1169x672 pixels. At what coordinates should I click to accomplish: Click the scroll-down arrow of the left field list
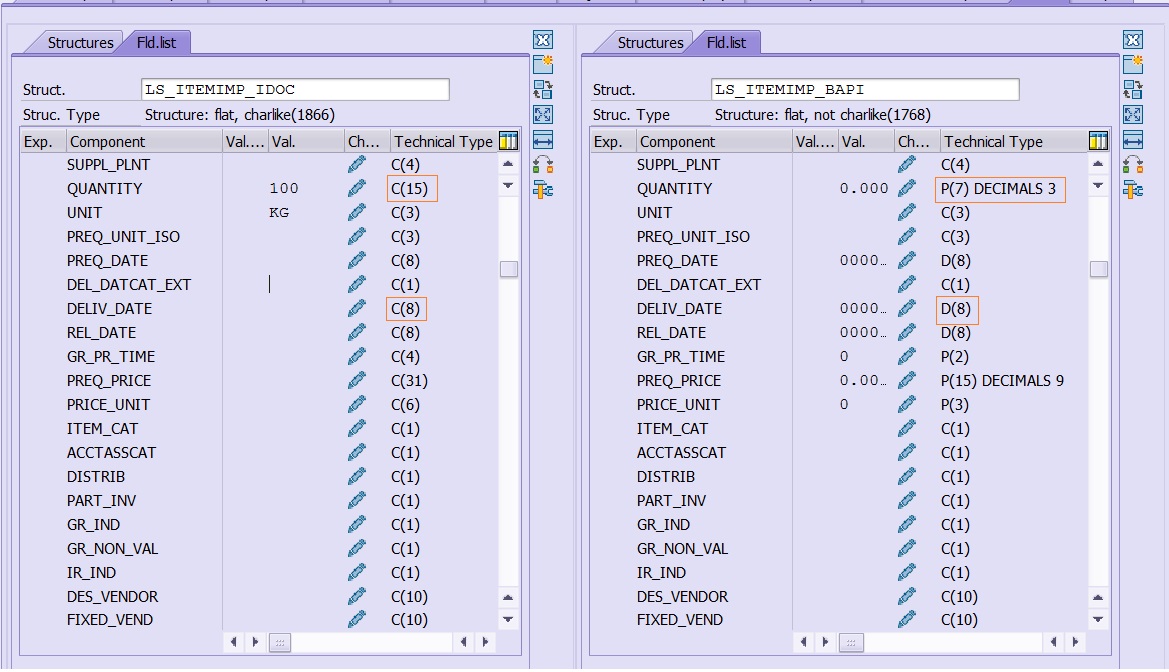[x=508, y=187]
